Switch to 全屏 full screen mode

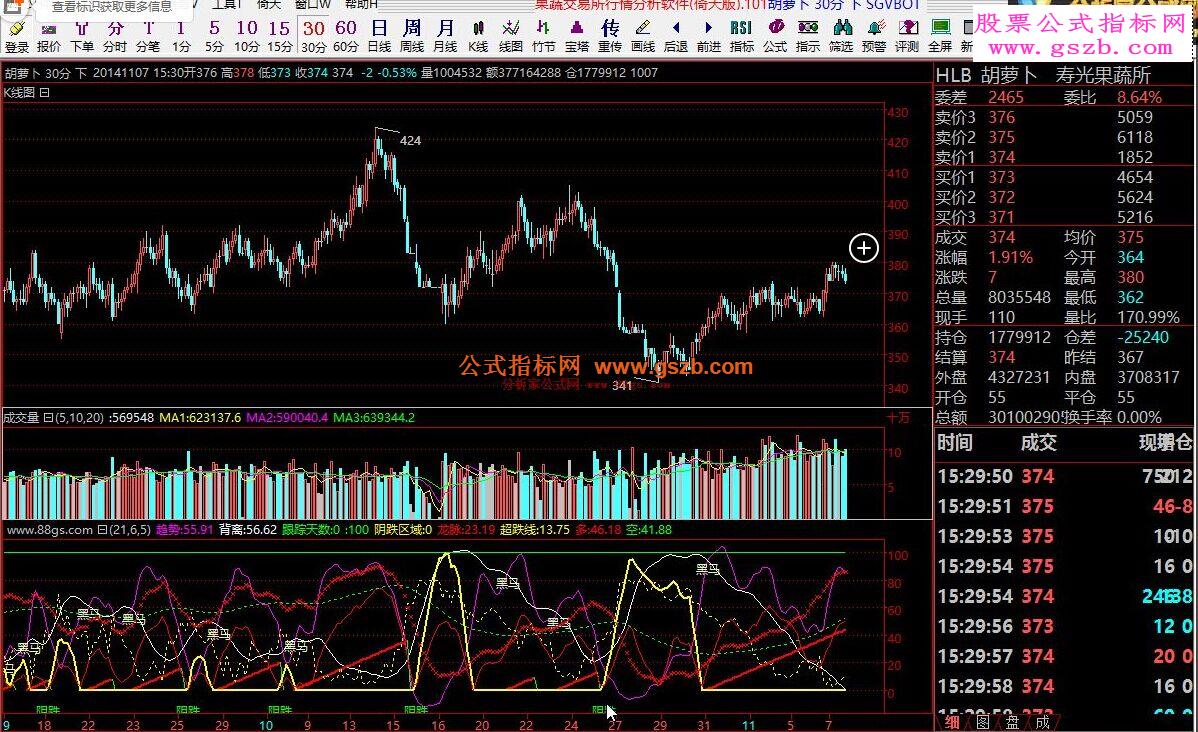[940, 37]
